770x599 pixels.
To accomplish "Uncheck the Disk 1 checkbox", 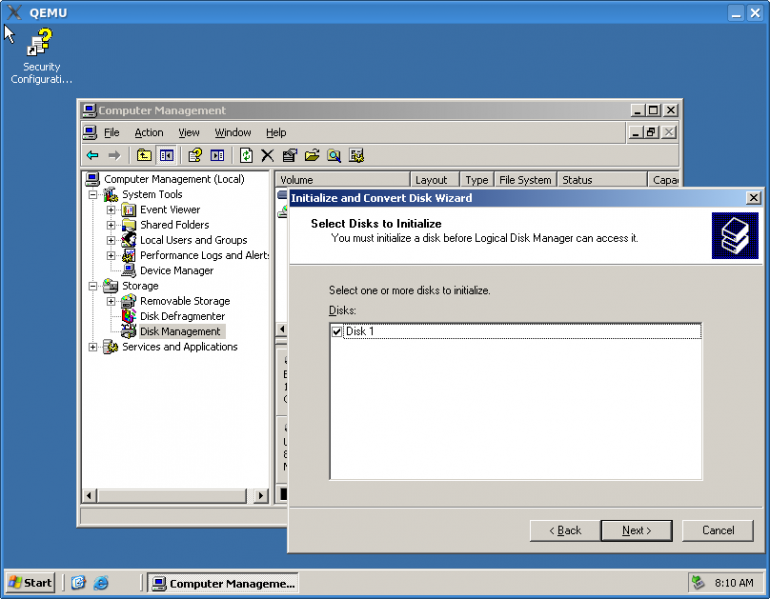I will point(337,331).
